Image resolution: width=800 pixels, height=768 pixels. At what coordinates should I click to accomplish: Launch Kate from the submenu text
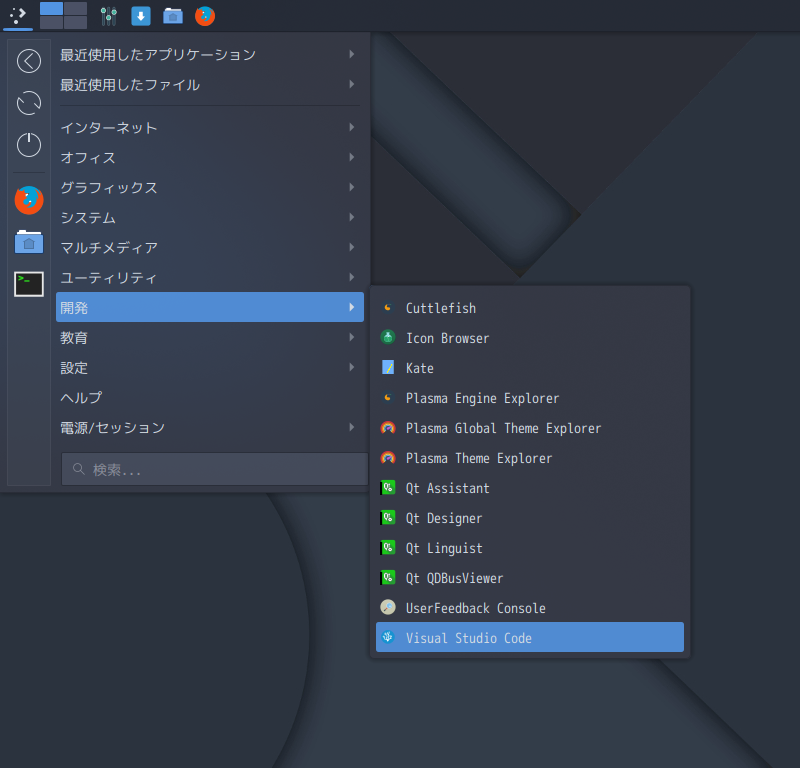pyautogui.click(x=420, y=368)
